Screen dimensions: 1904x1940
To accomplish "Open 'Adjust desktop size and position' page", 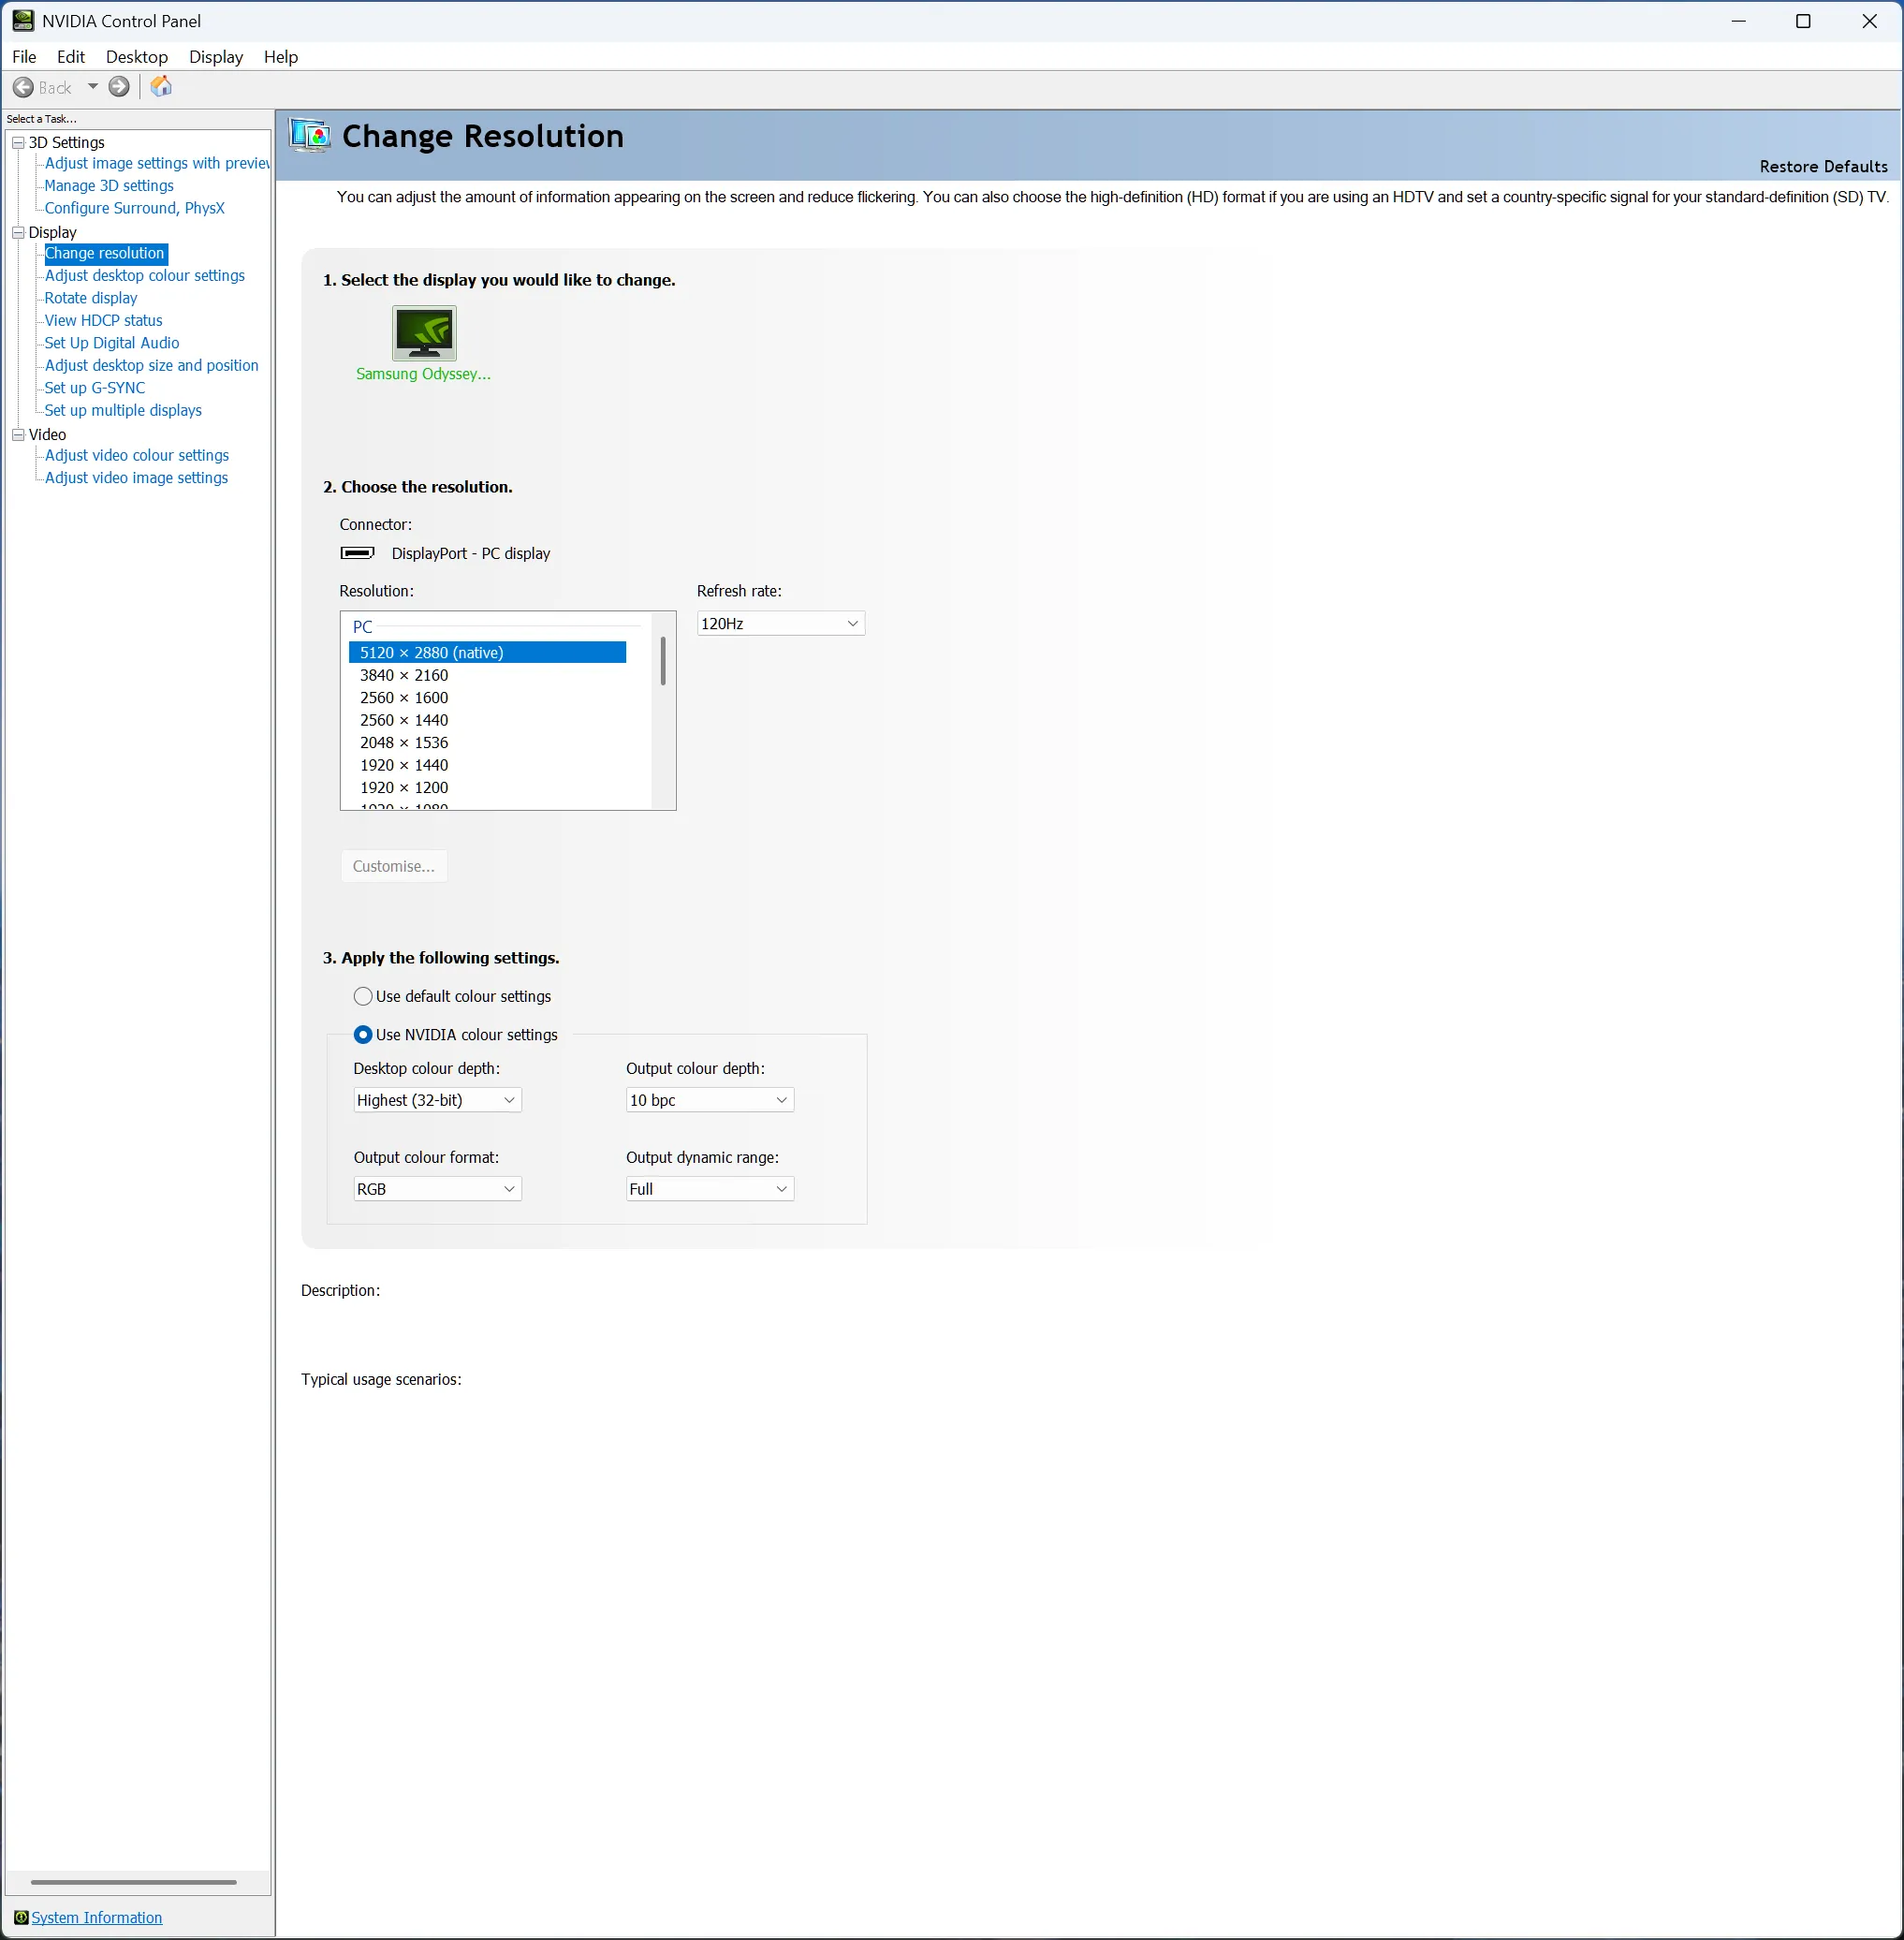I will (x=152, y=366).
